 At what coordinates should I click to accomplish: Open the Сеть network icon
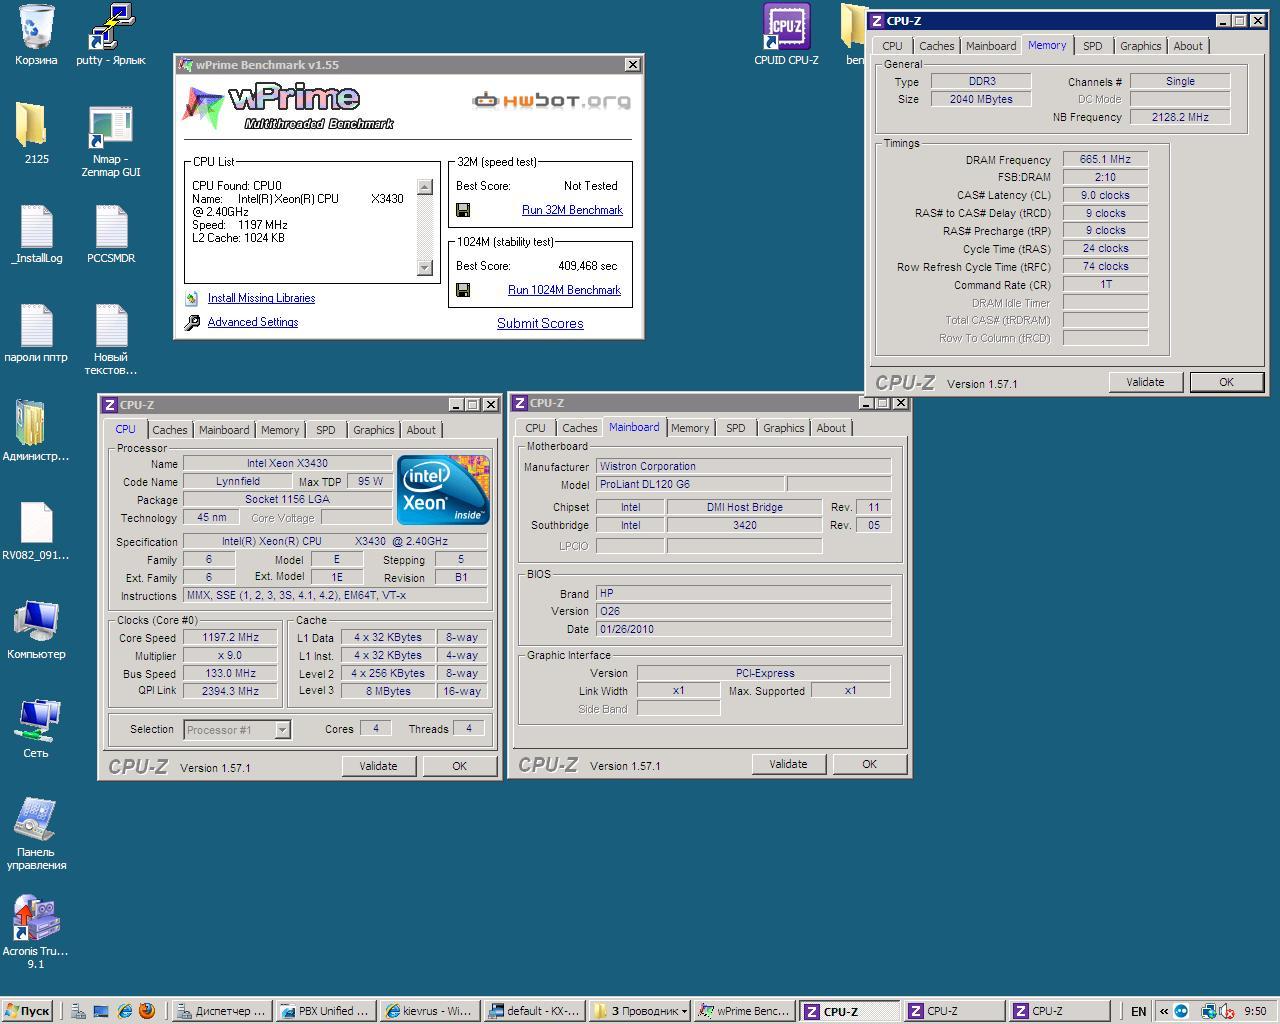coord(36,729)
